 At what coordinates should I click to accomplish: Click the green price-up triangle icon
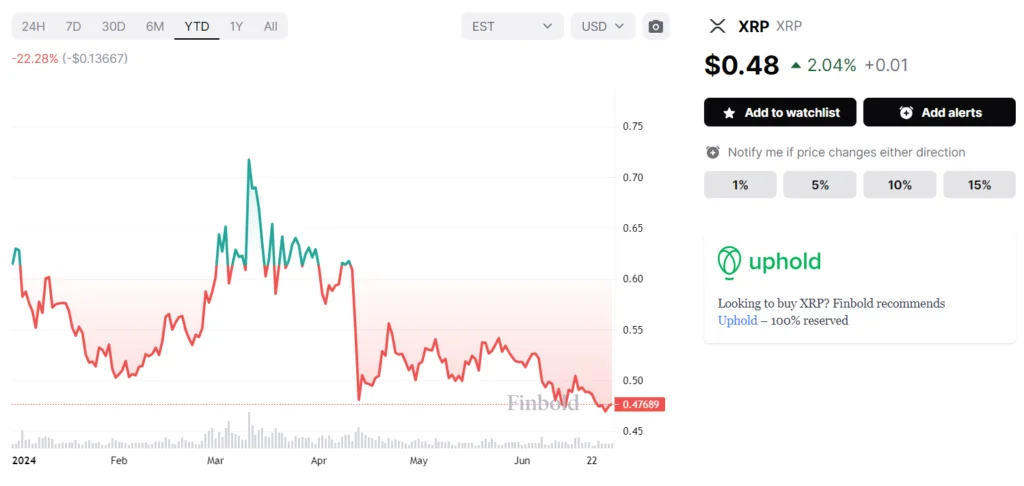point(795,65)
